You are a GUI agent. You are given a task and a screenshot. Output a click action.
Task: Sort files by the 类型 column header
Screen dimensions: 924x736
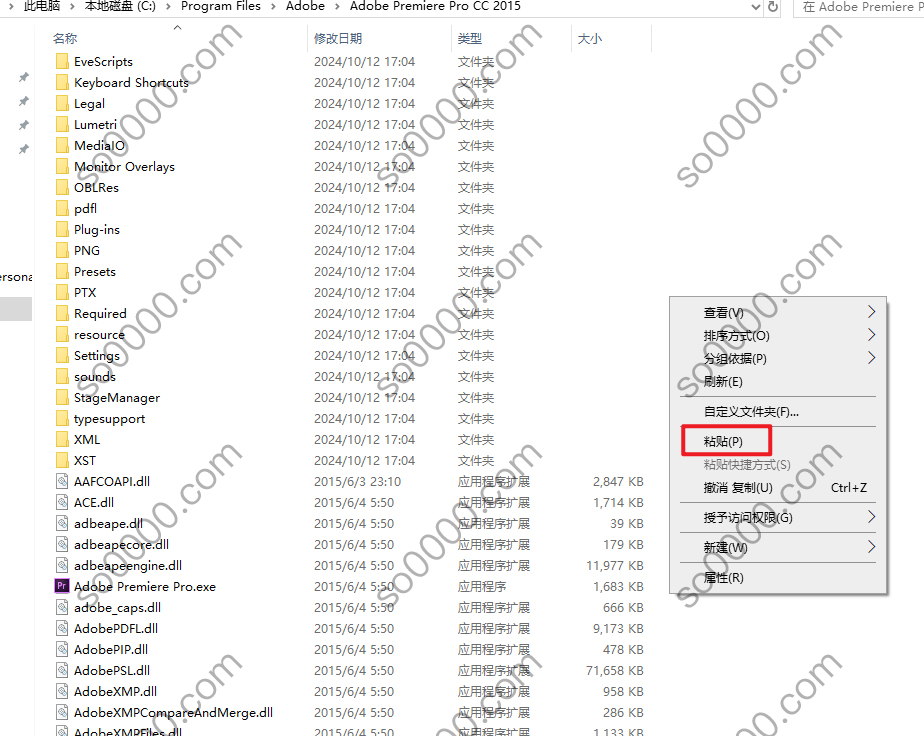click(x=470, y=38)
